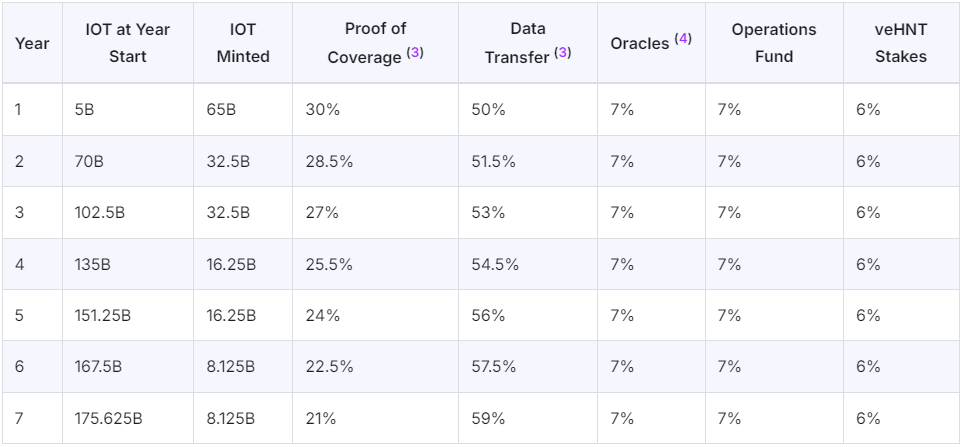
Task: Open footnote 3 beside Data Transfer header
Action: click(562, 54)
